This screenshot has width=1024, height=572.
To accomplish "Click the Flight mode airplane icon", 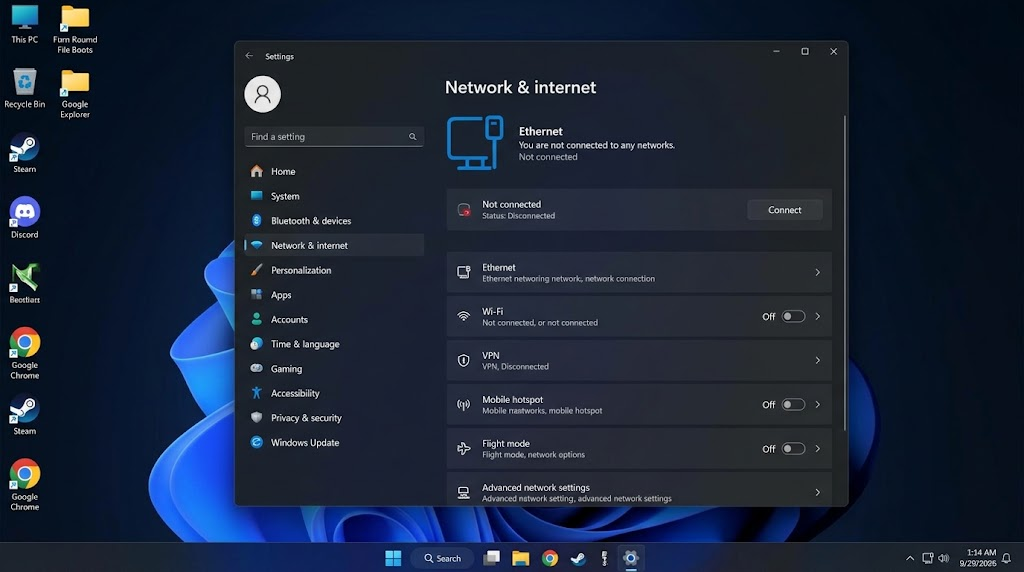I will [x=464, y=449].
